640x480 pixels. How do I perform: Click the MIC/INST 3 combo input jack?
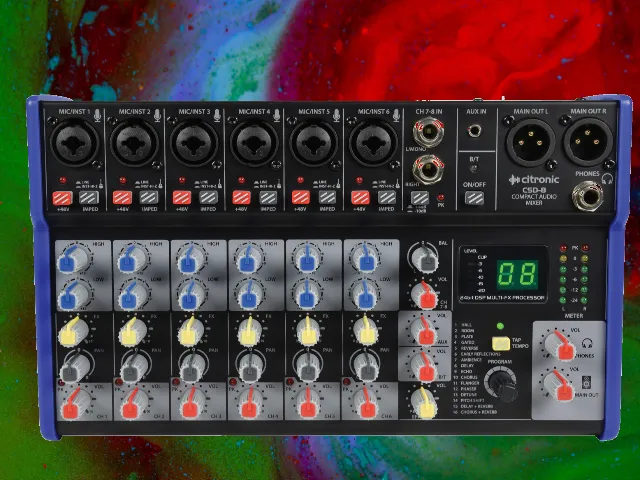193,147
